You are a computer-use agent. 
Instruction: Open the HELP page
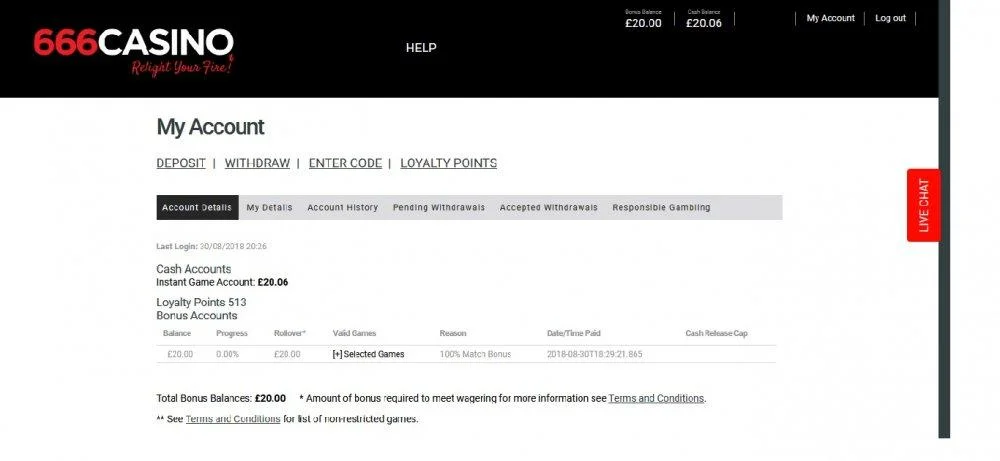click(x=421, y=48)
